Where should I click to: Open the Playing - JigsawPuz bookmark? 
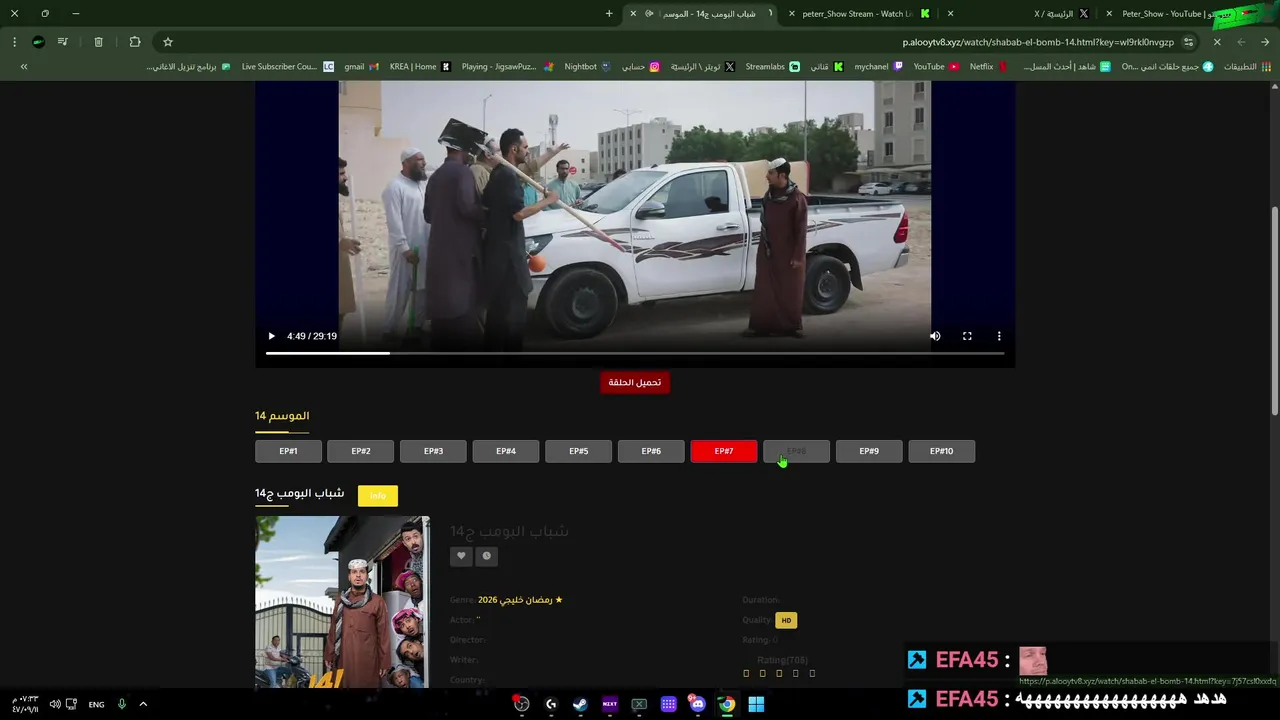click(507, 66)
